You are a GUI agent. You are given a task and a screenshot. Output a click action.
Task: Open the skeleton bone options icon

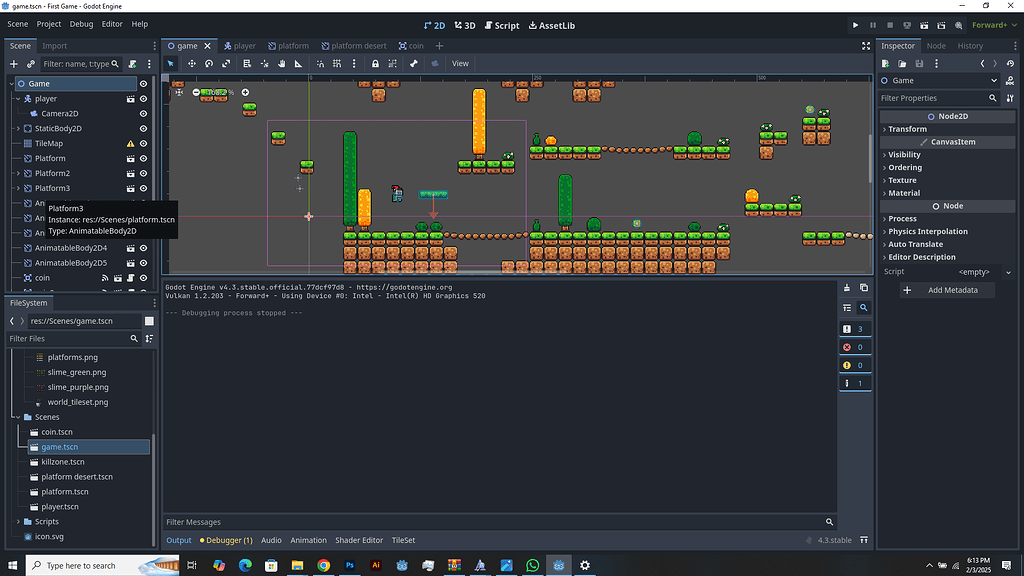[413, 63]
